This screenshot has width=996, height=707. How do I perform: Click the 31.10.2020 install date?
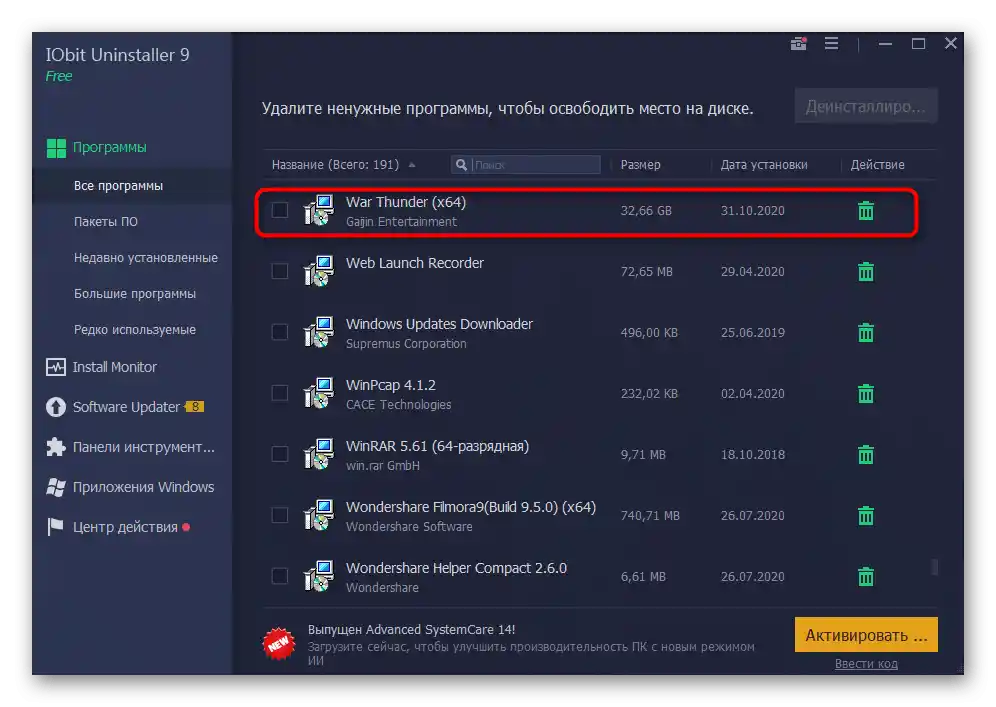[x=753, y=210]
